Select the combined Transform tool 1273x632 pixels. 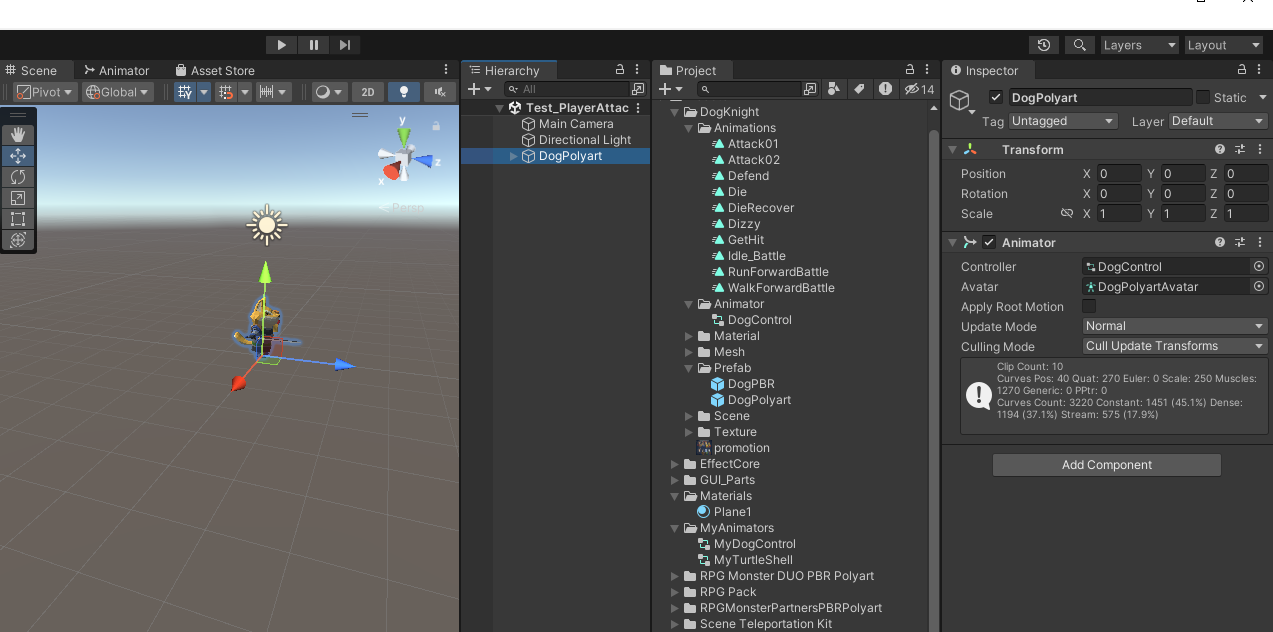click(x=18, y=240)
